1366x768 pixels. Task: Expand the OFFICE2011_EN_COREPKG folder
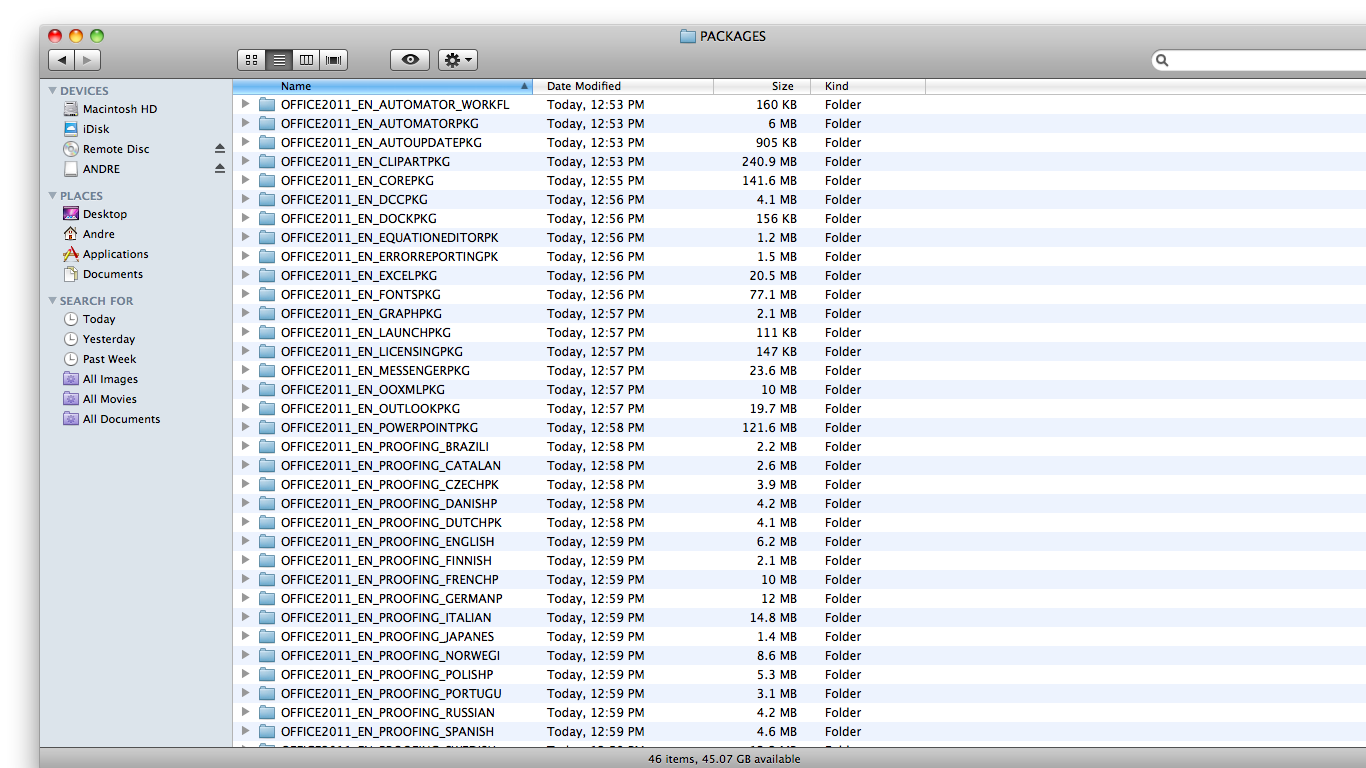pos(245,180)
